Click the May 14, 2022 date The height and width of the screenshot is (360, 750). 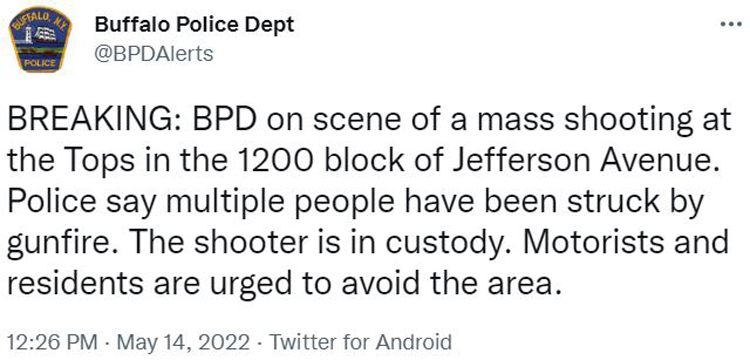click(x=183, y=342)
